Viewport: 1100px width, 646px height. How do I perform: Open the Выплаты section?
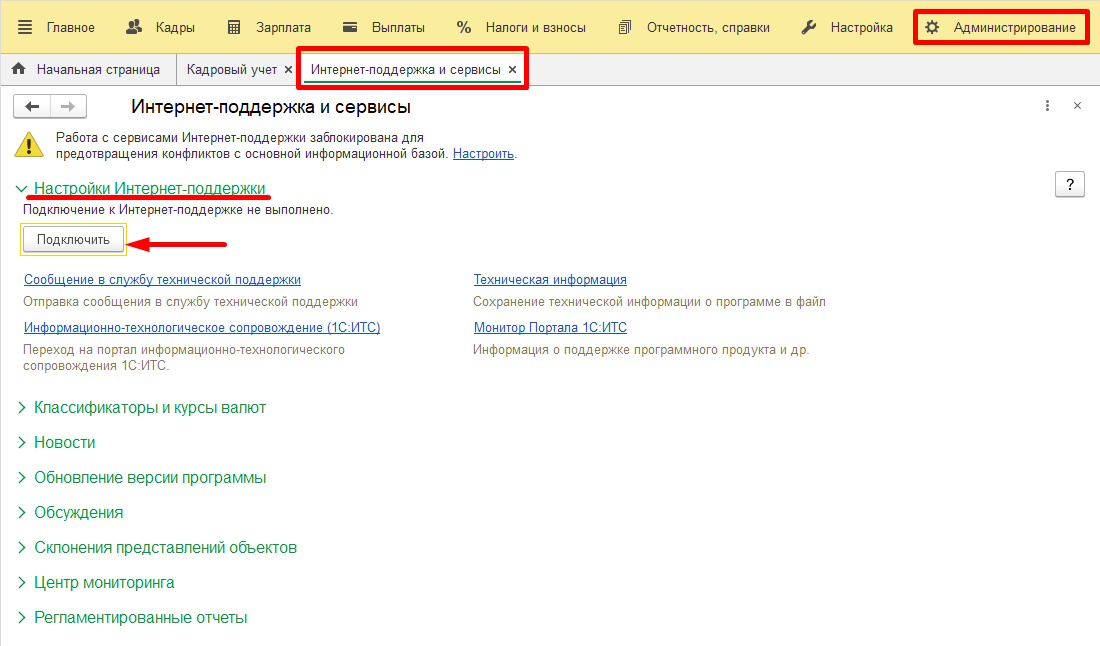coord(398,27)
